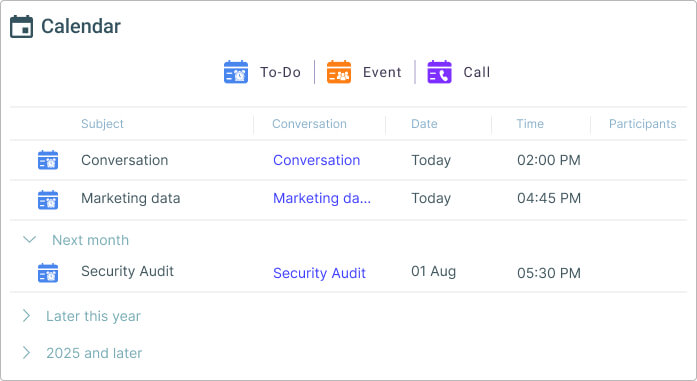Sort by the Subject column header
The image size is (697, 381).
pos(102,124)
